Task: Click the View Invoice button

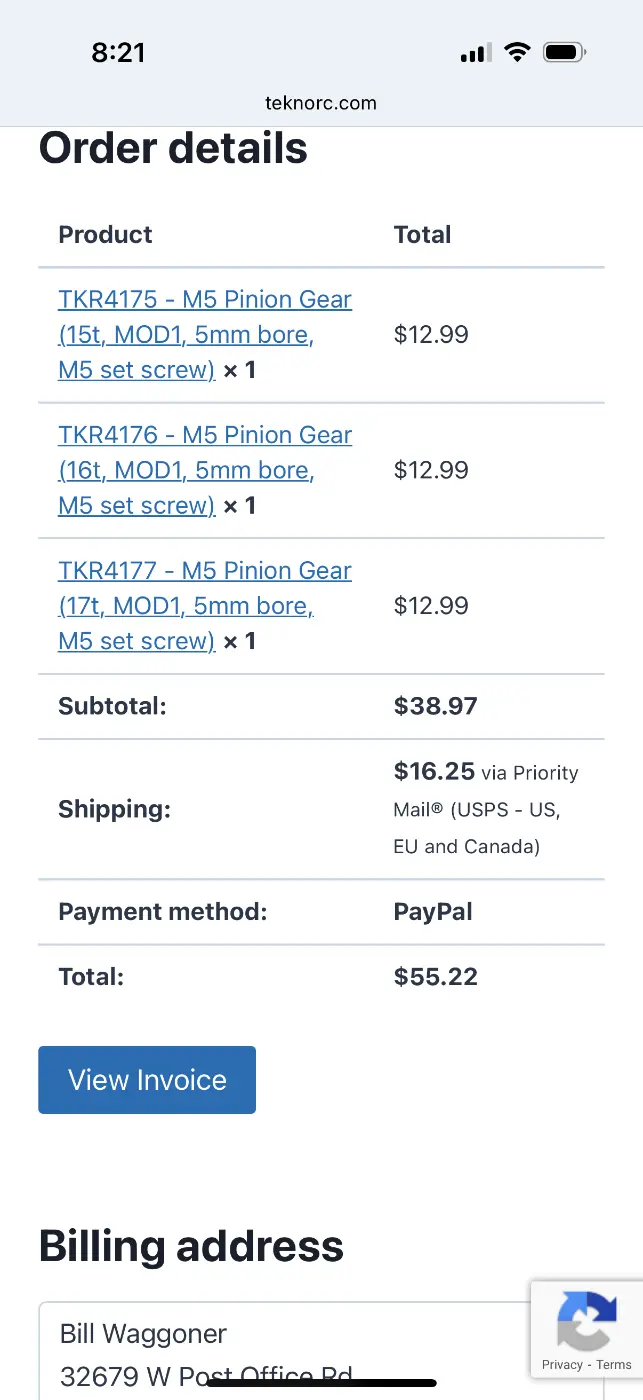Action: click(x=147, y=1080)
